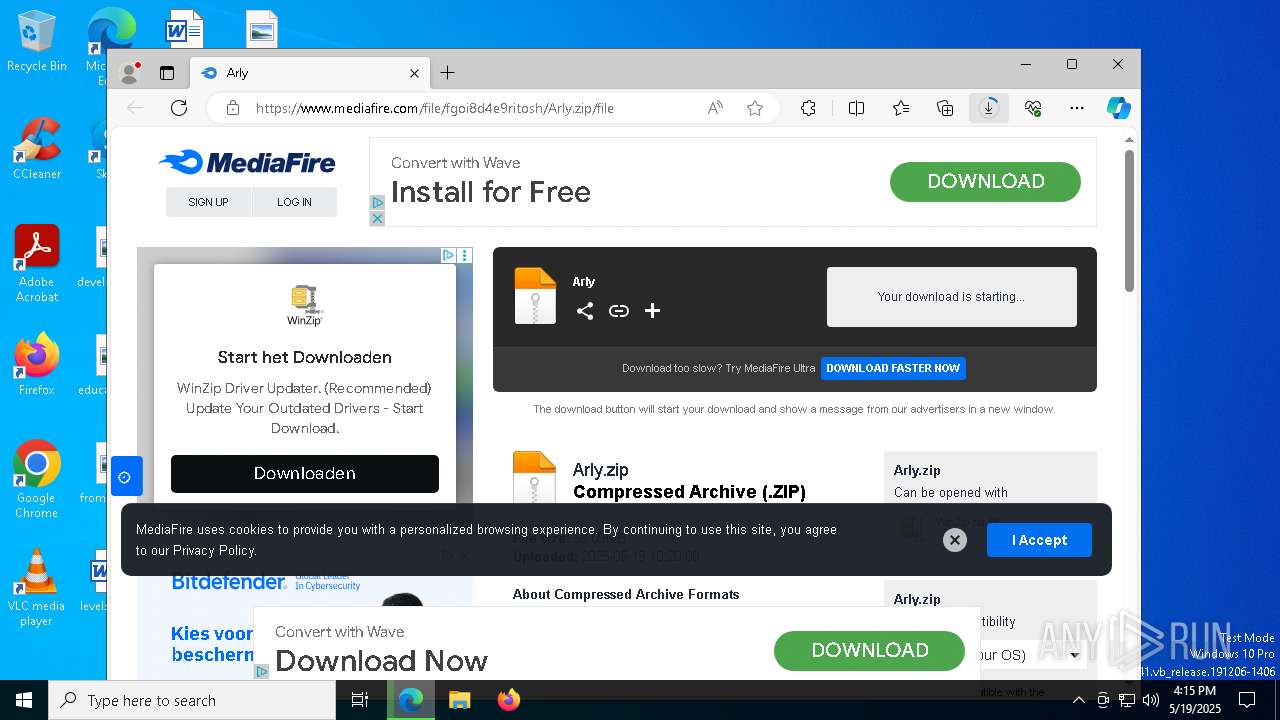1280x720 pixels.
Task: Open Firefox desktop shortcut
Action: tap(37, 364)
